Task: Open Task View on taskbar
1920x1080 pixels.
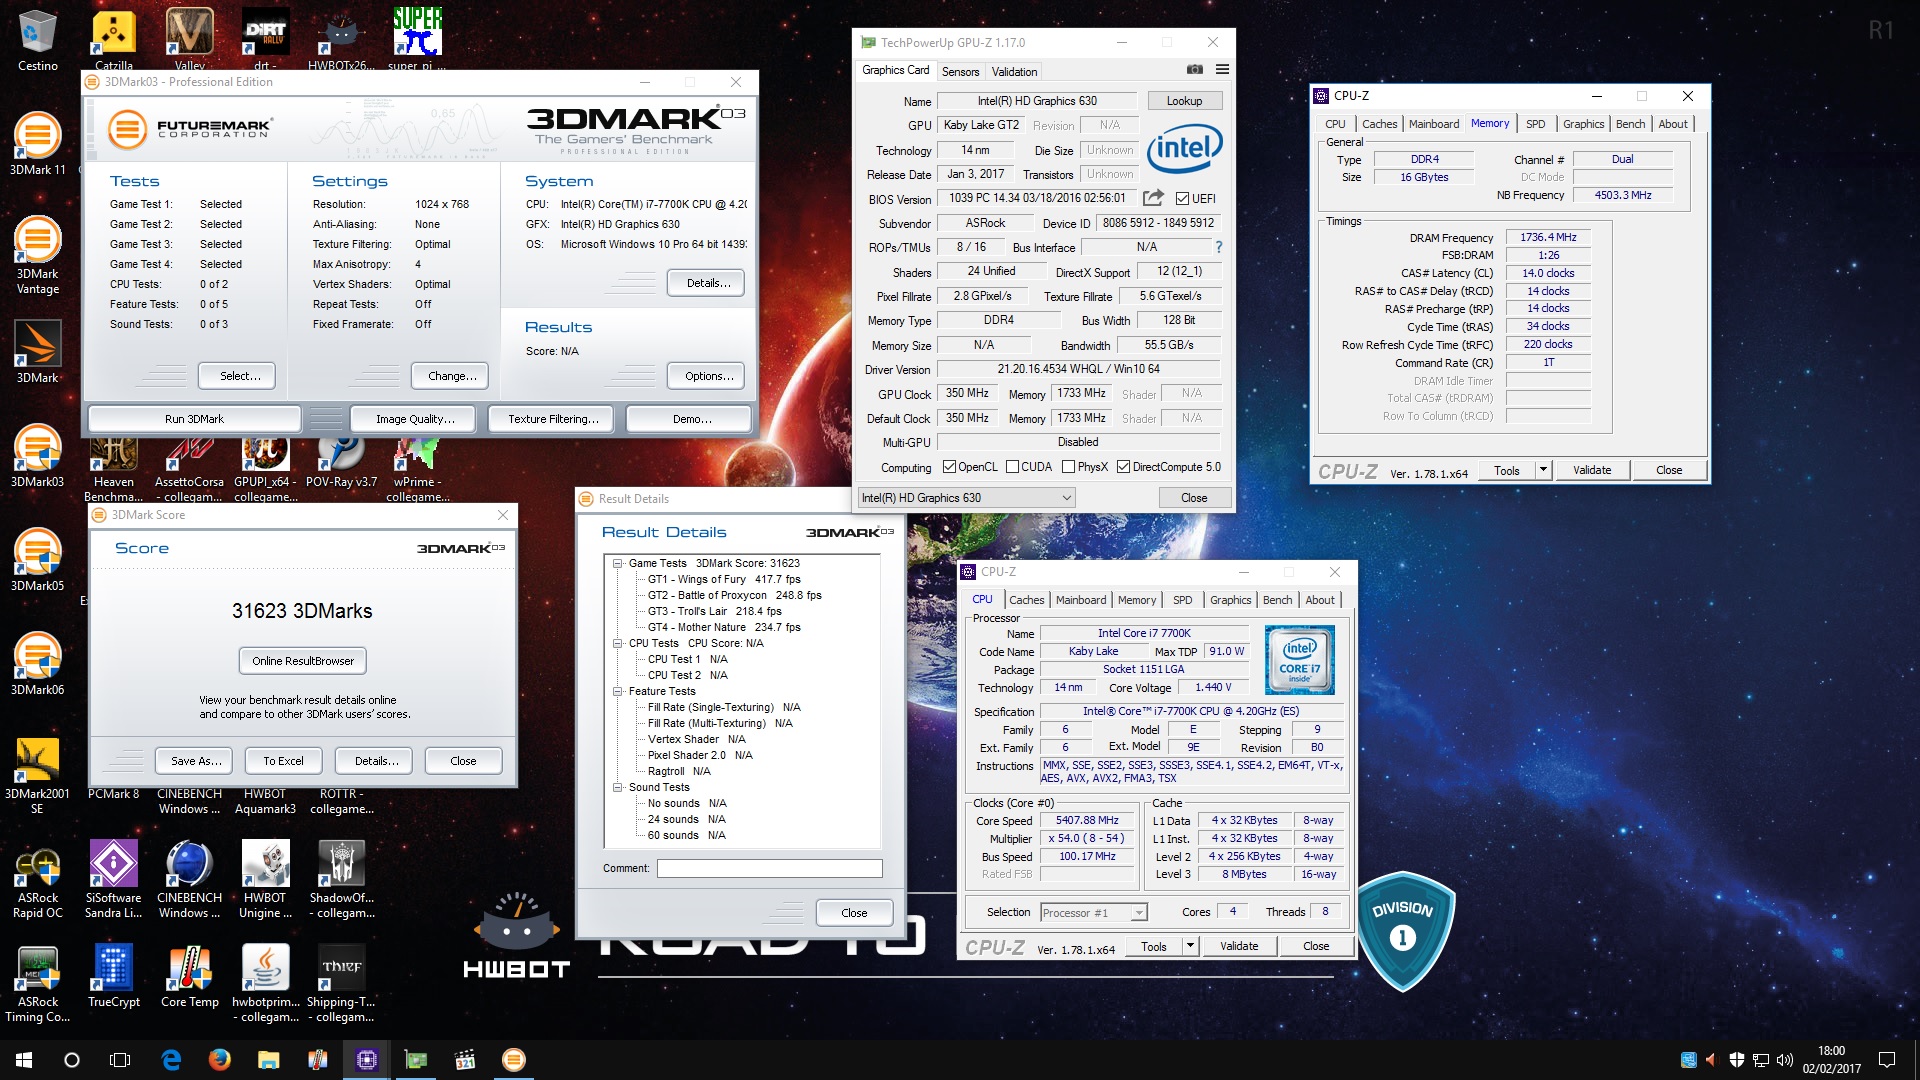Action: click(120, 1060)
